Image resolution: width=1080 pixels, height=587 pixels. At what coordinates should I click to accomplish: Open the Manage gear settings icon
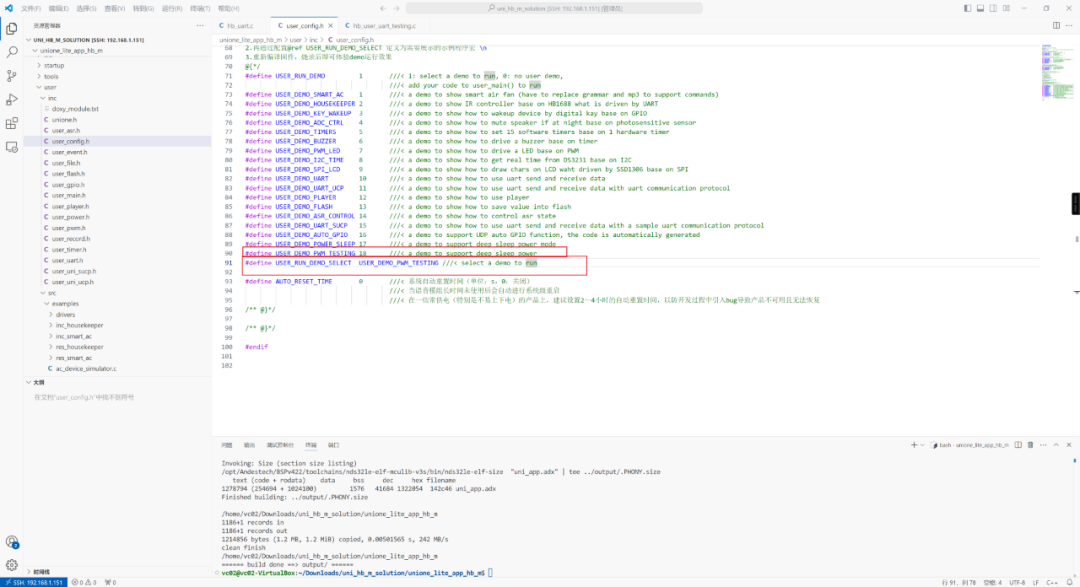click(x=12, y=565)
